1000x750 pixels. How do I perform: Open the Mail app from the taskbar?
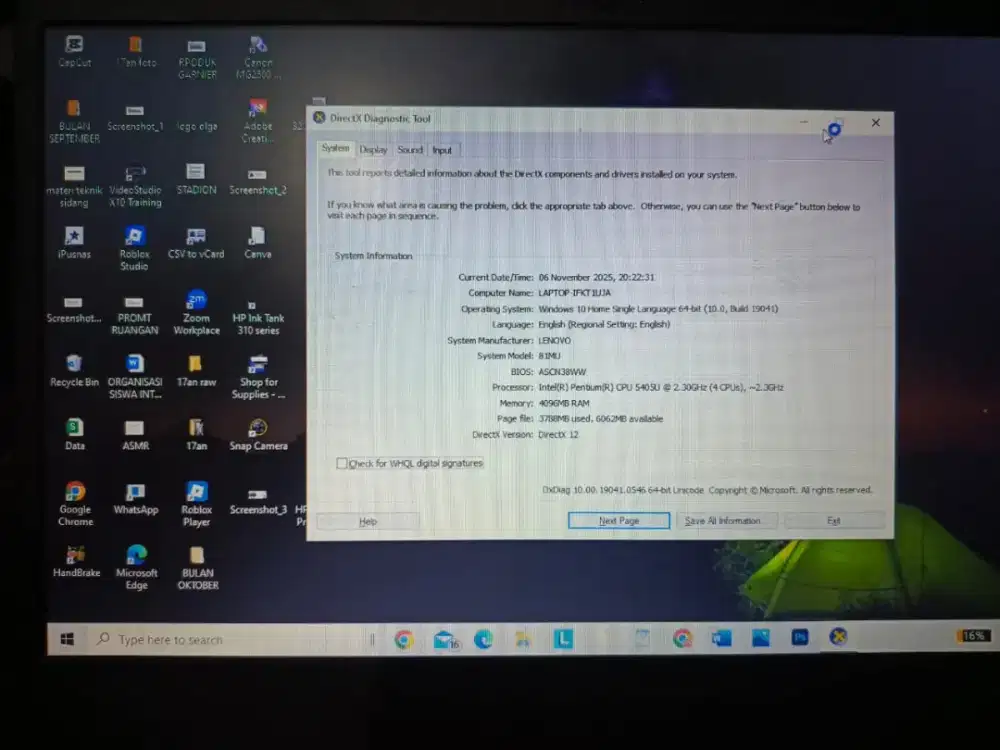point(444,637)
